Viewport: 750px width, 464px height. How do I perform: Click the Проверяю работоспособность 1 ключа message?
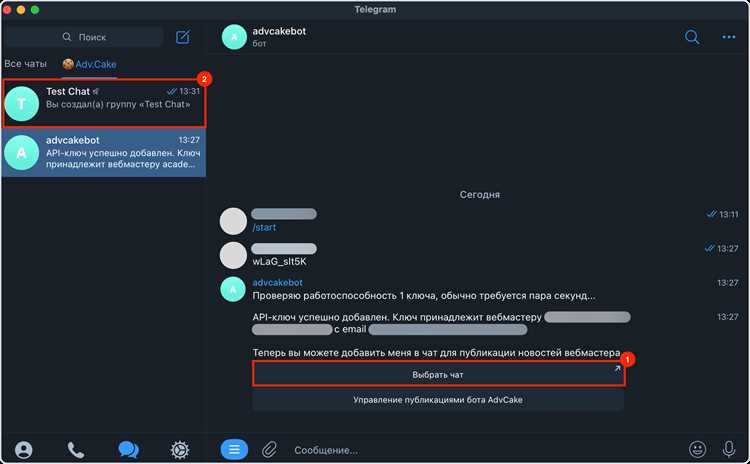tap(424, 296)
